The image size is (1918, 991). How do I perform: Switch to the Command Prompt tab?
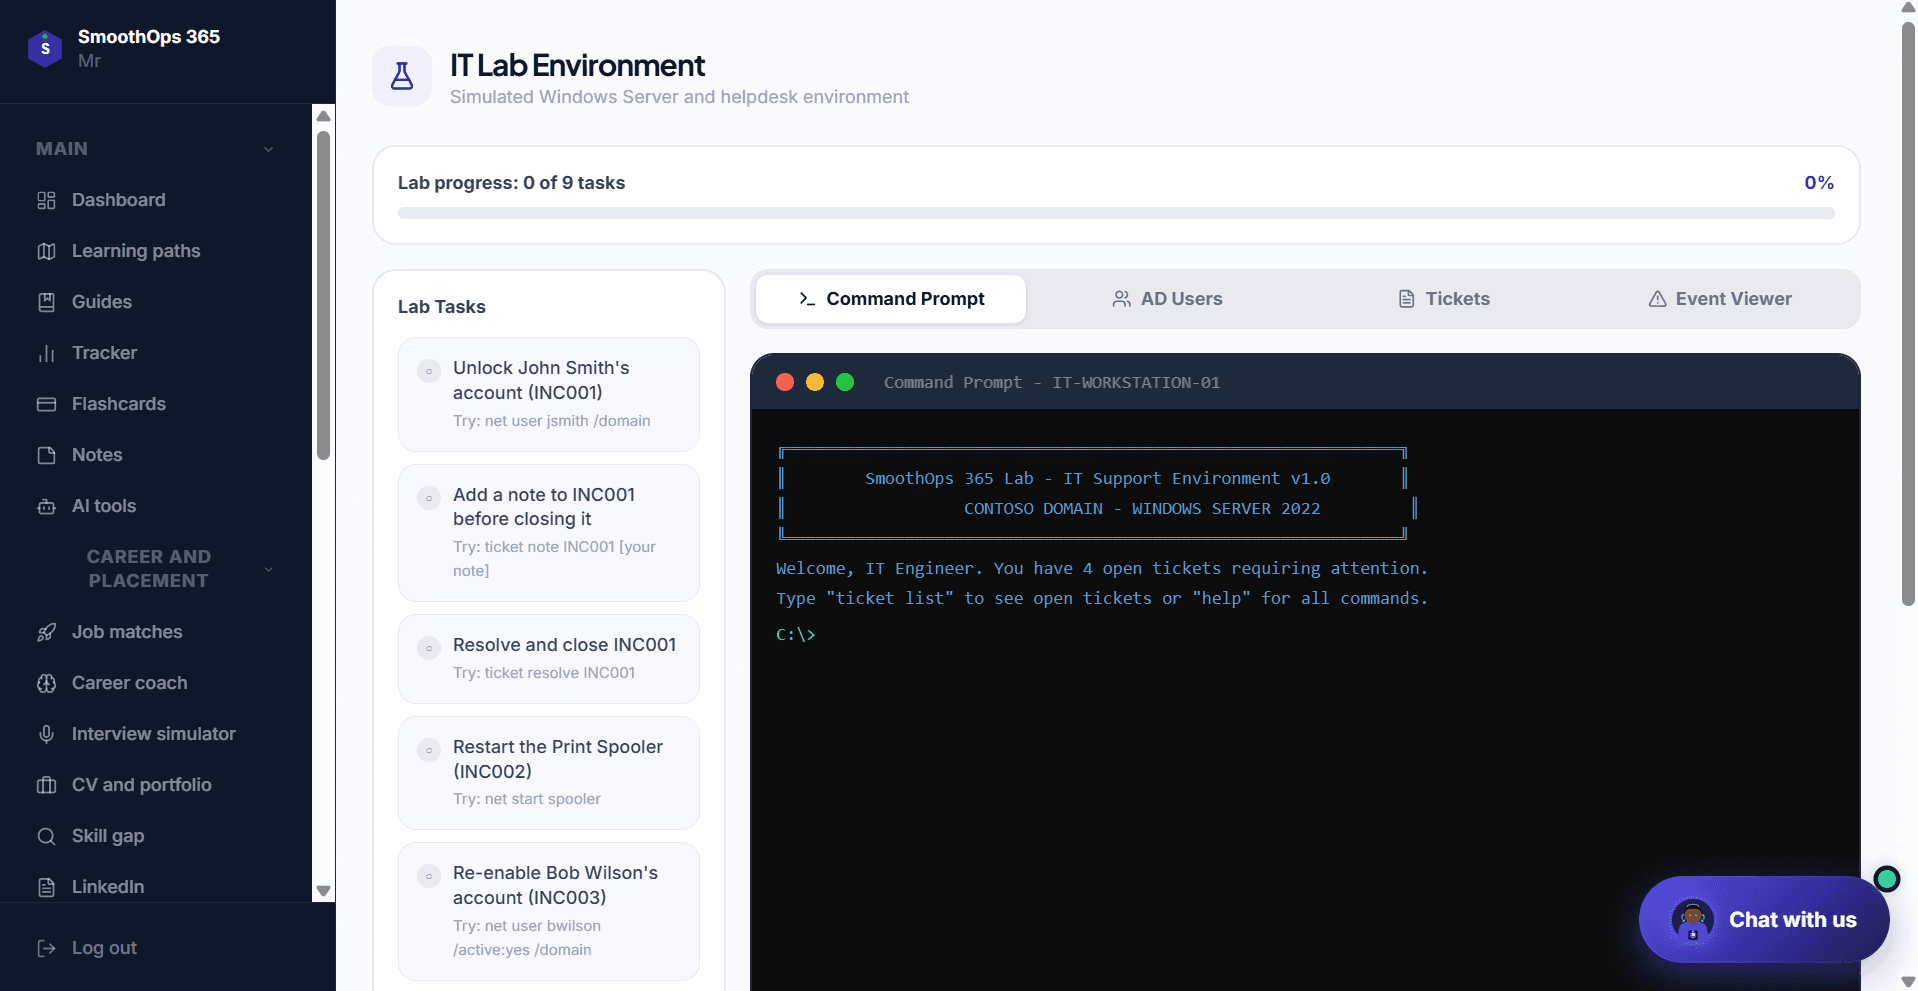(891, 299)
